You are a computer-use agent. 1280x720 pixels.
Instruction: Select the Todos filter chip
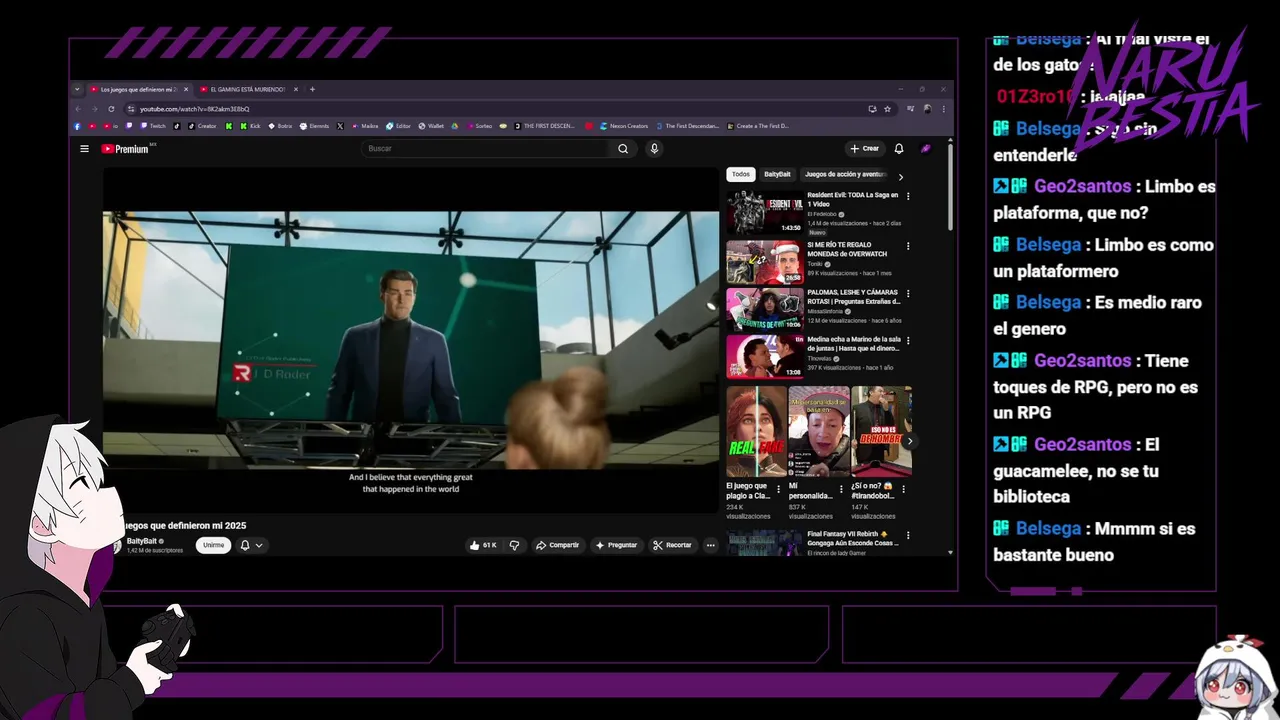(741, 174)
